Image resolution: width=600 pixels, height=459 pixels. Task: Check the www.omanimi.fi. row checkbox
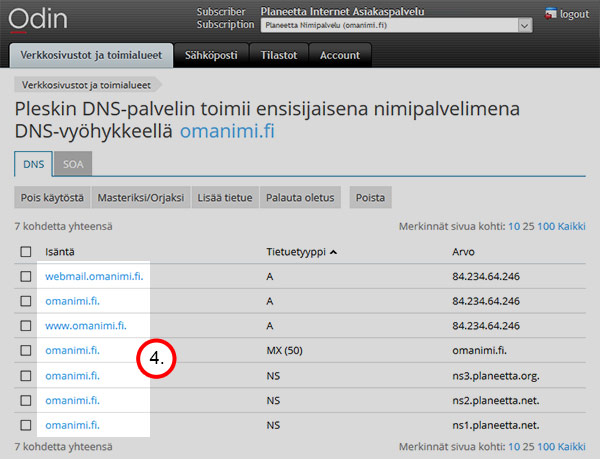(26, 326)
